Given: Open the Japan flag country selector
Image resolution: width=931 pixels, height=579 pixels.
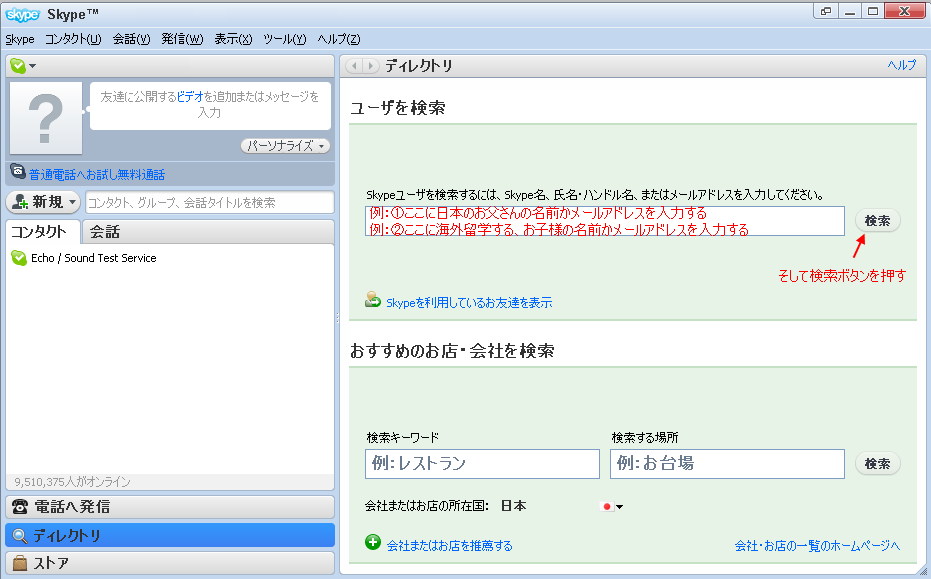Looking at the screenshot, I should 611,507.
